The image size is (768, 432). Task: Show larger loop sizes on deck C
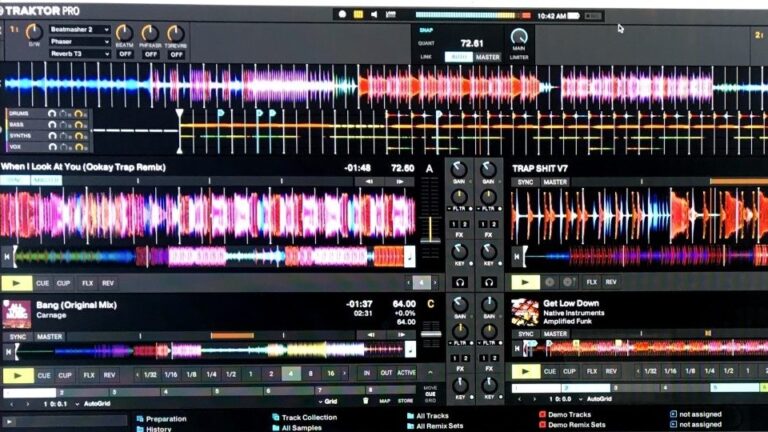(344, 374)
